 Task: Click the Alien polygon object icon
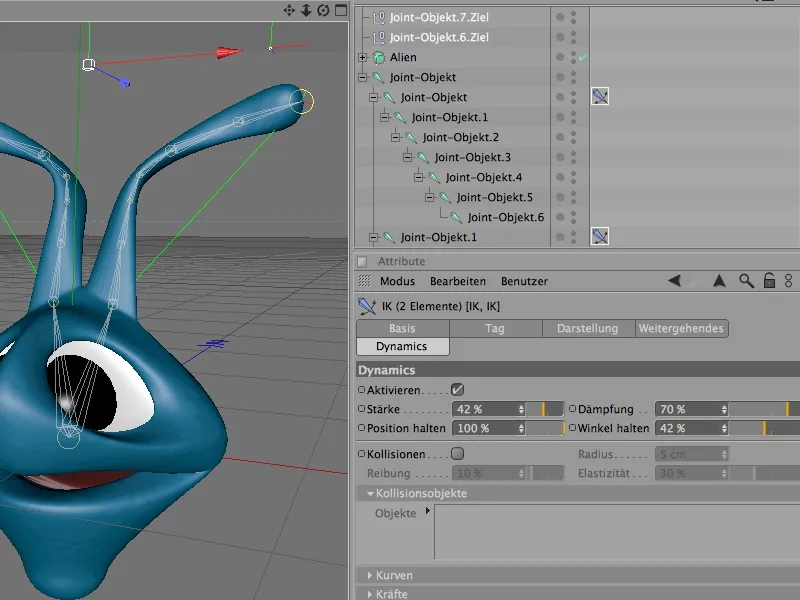click(379, 58)
